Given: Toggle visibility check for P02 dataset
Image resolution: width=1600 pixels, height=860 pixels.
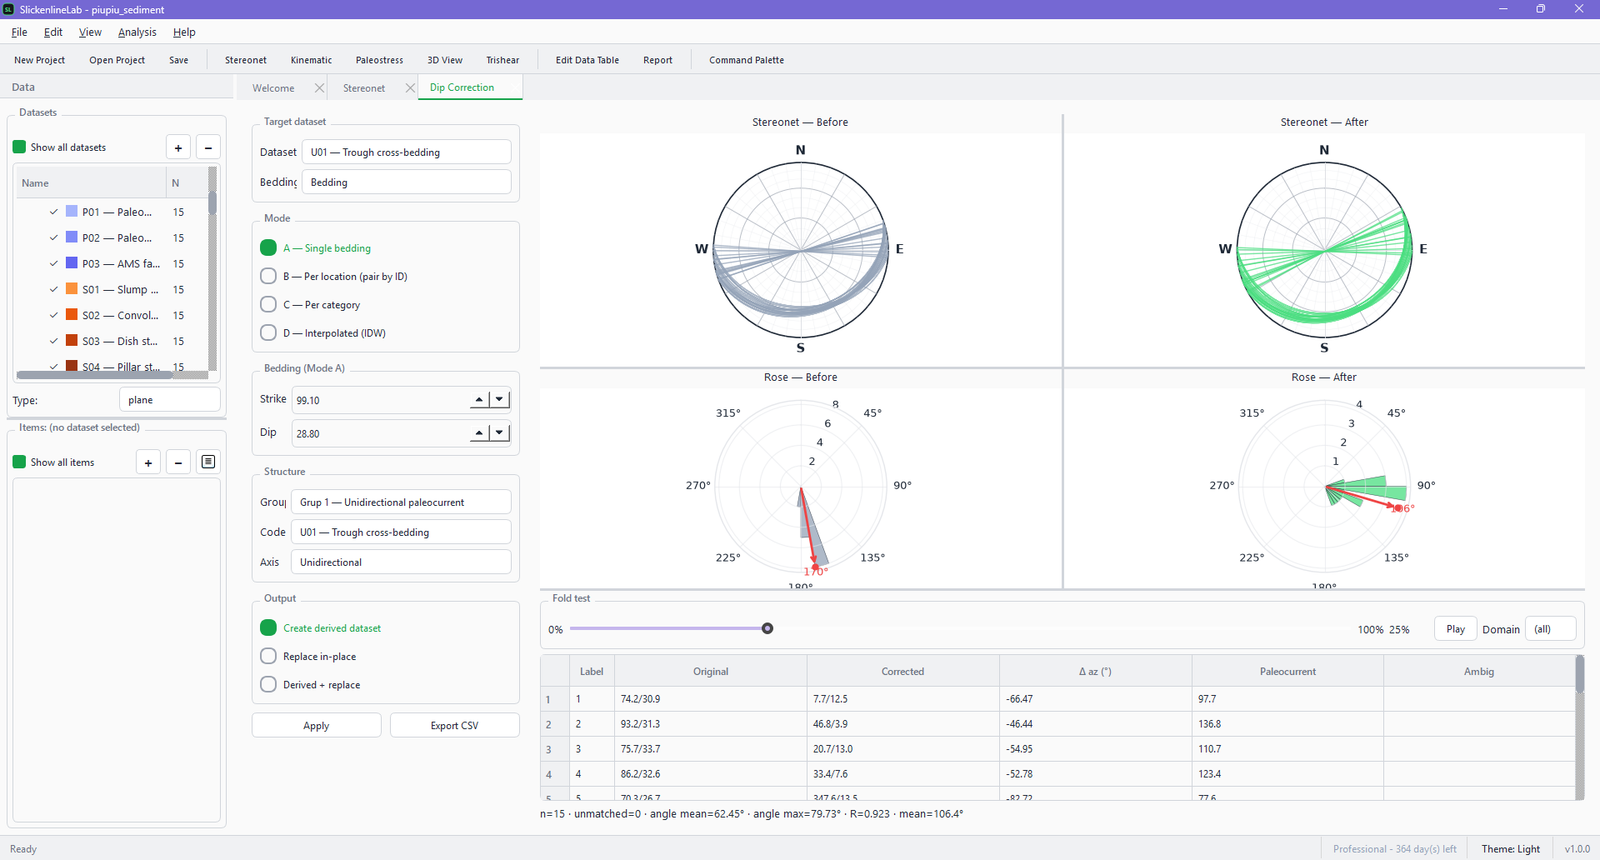Looking at the screenshot, I should (x=54, y=238).
